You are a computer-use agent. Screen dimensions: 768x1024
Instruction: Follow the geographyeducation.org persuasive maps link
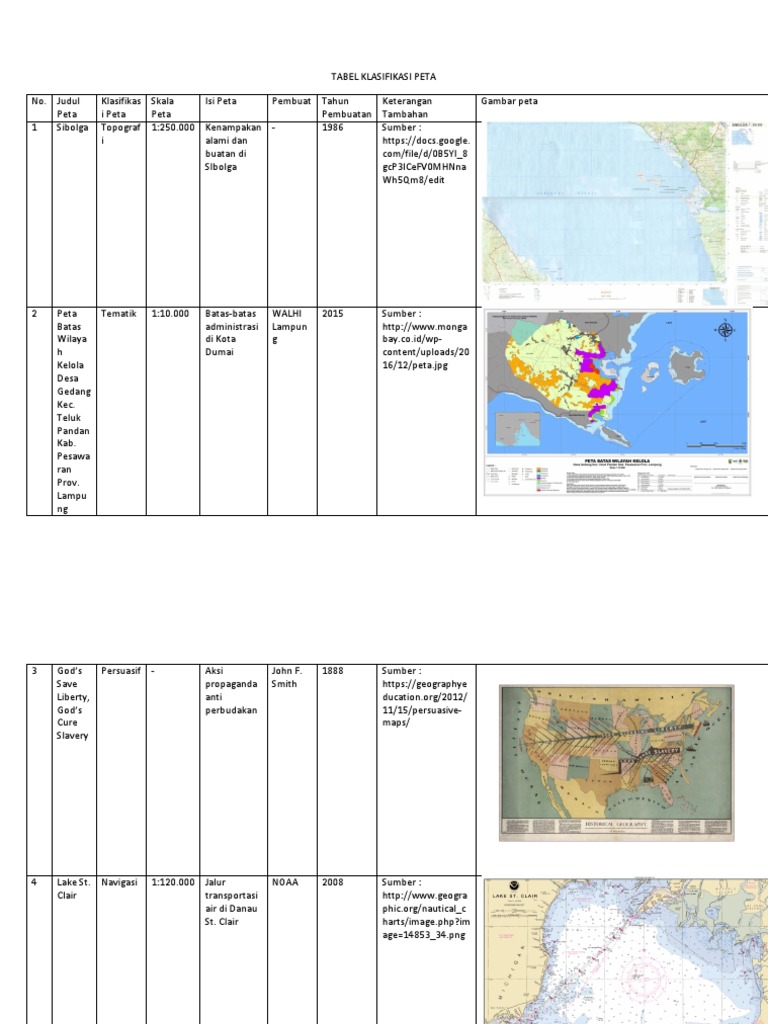click(425, 703)
